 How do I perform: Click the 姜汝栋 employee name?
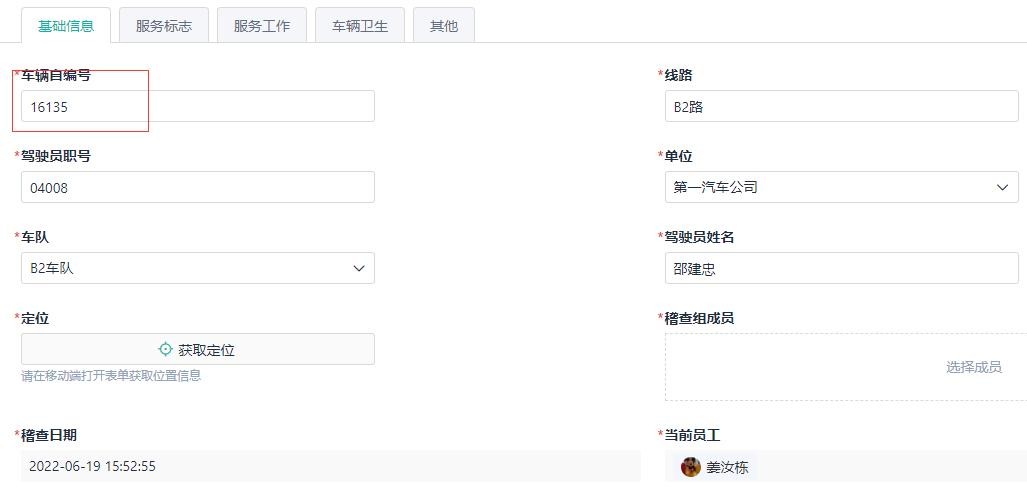tap(727, 467)
